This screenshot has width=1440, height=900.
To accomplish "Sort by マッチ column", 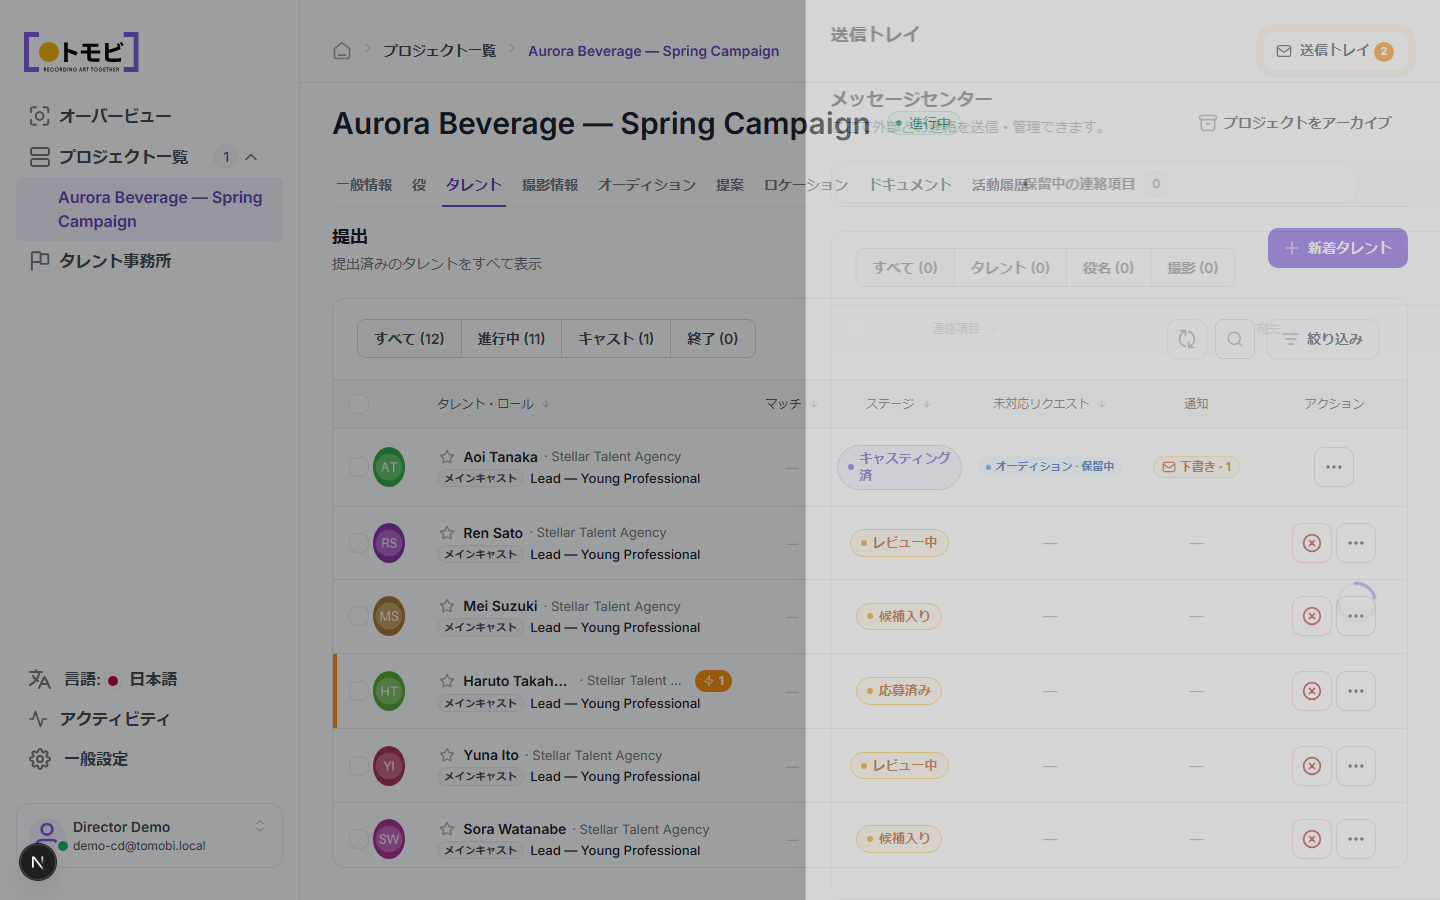I will coord(791,404).
